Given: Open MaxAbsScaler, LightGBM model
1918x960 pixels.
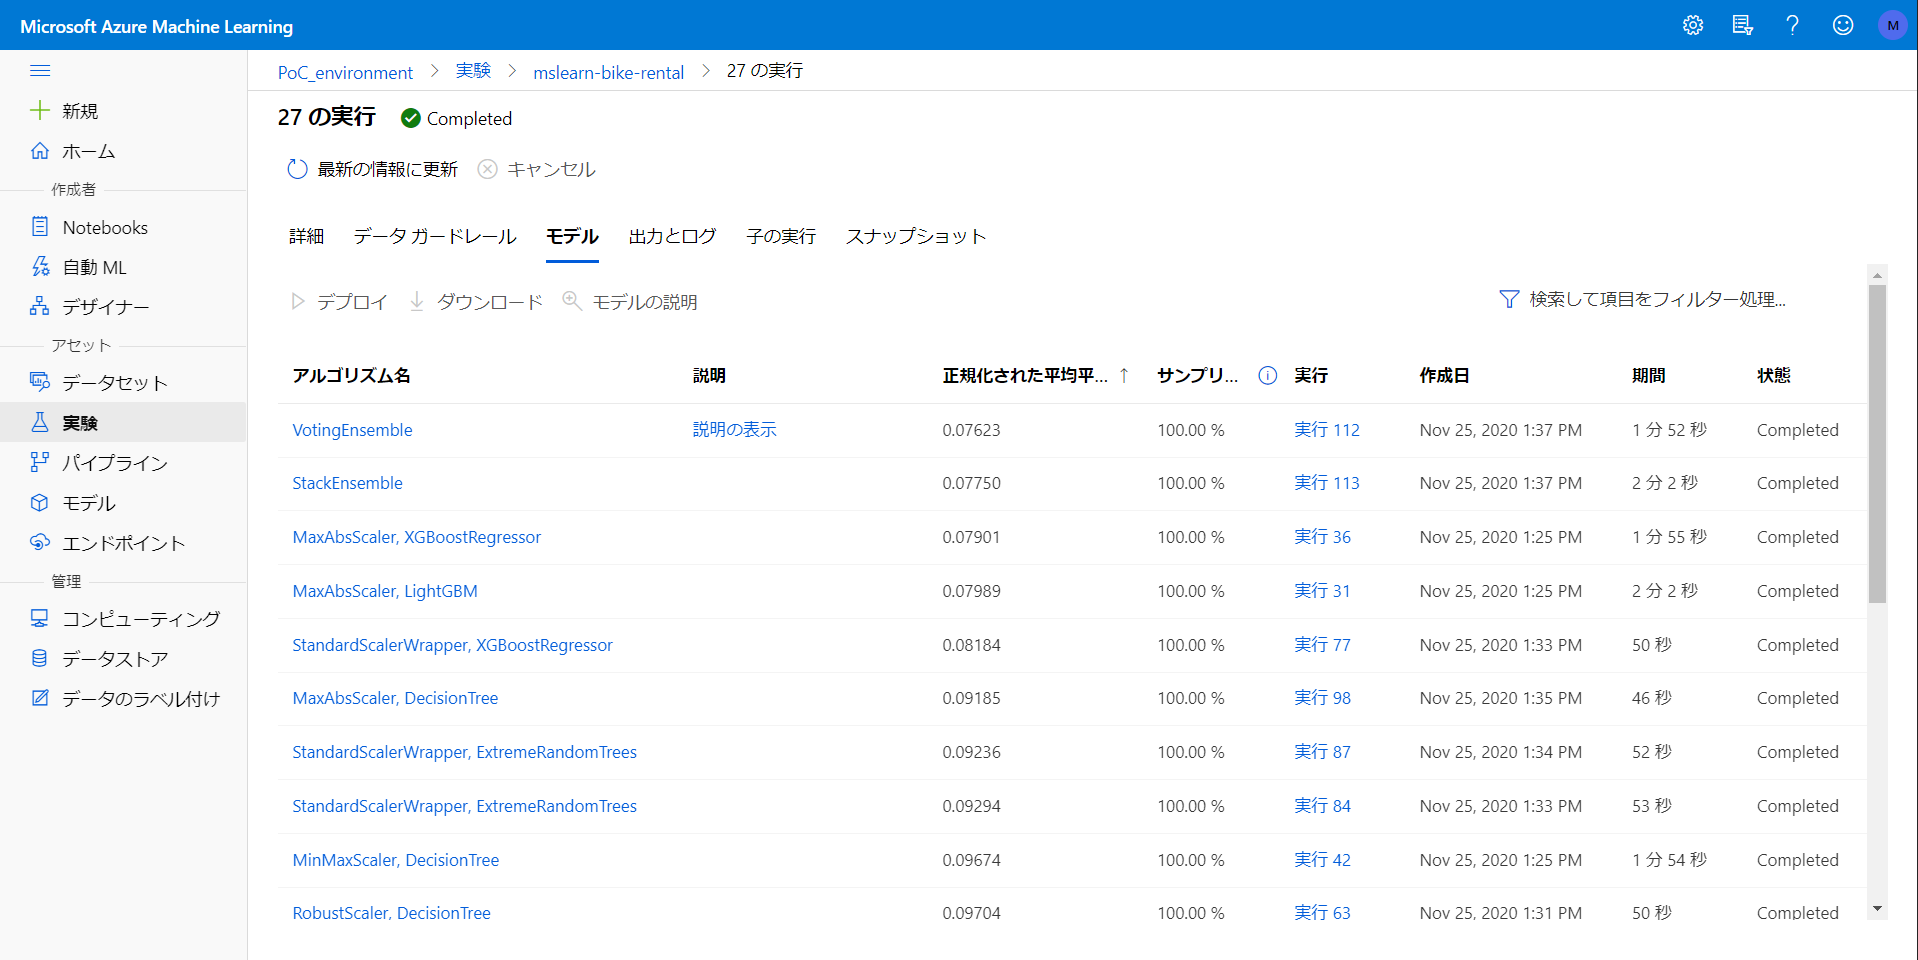Looking at the screenshot, I should coord(384,591).
